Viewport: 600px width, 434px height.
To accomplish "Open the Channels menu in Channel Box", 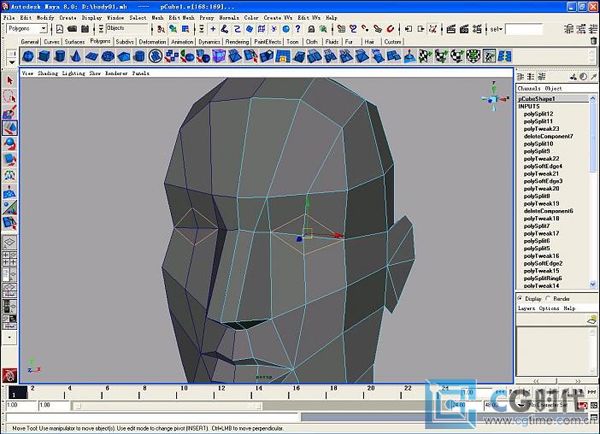I will [x=529, y=88].
